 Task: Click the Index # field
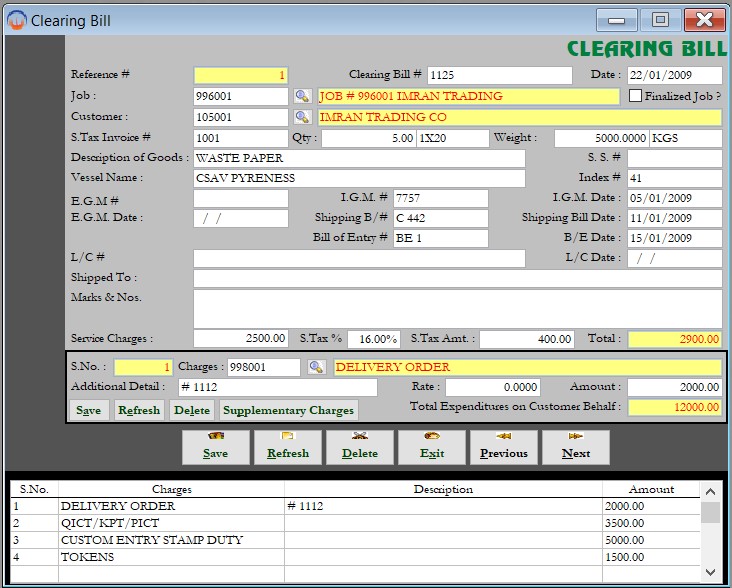point(675,178)
